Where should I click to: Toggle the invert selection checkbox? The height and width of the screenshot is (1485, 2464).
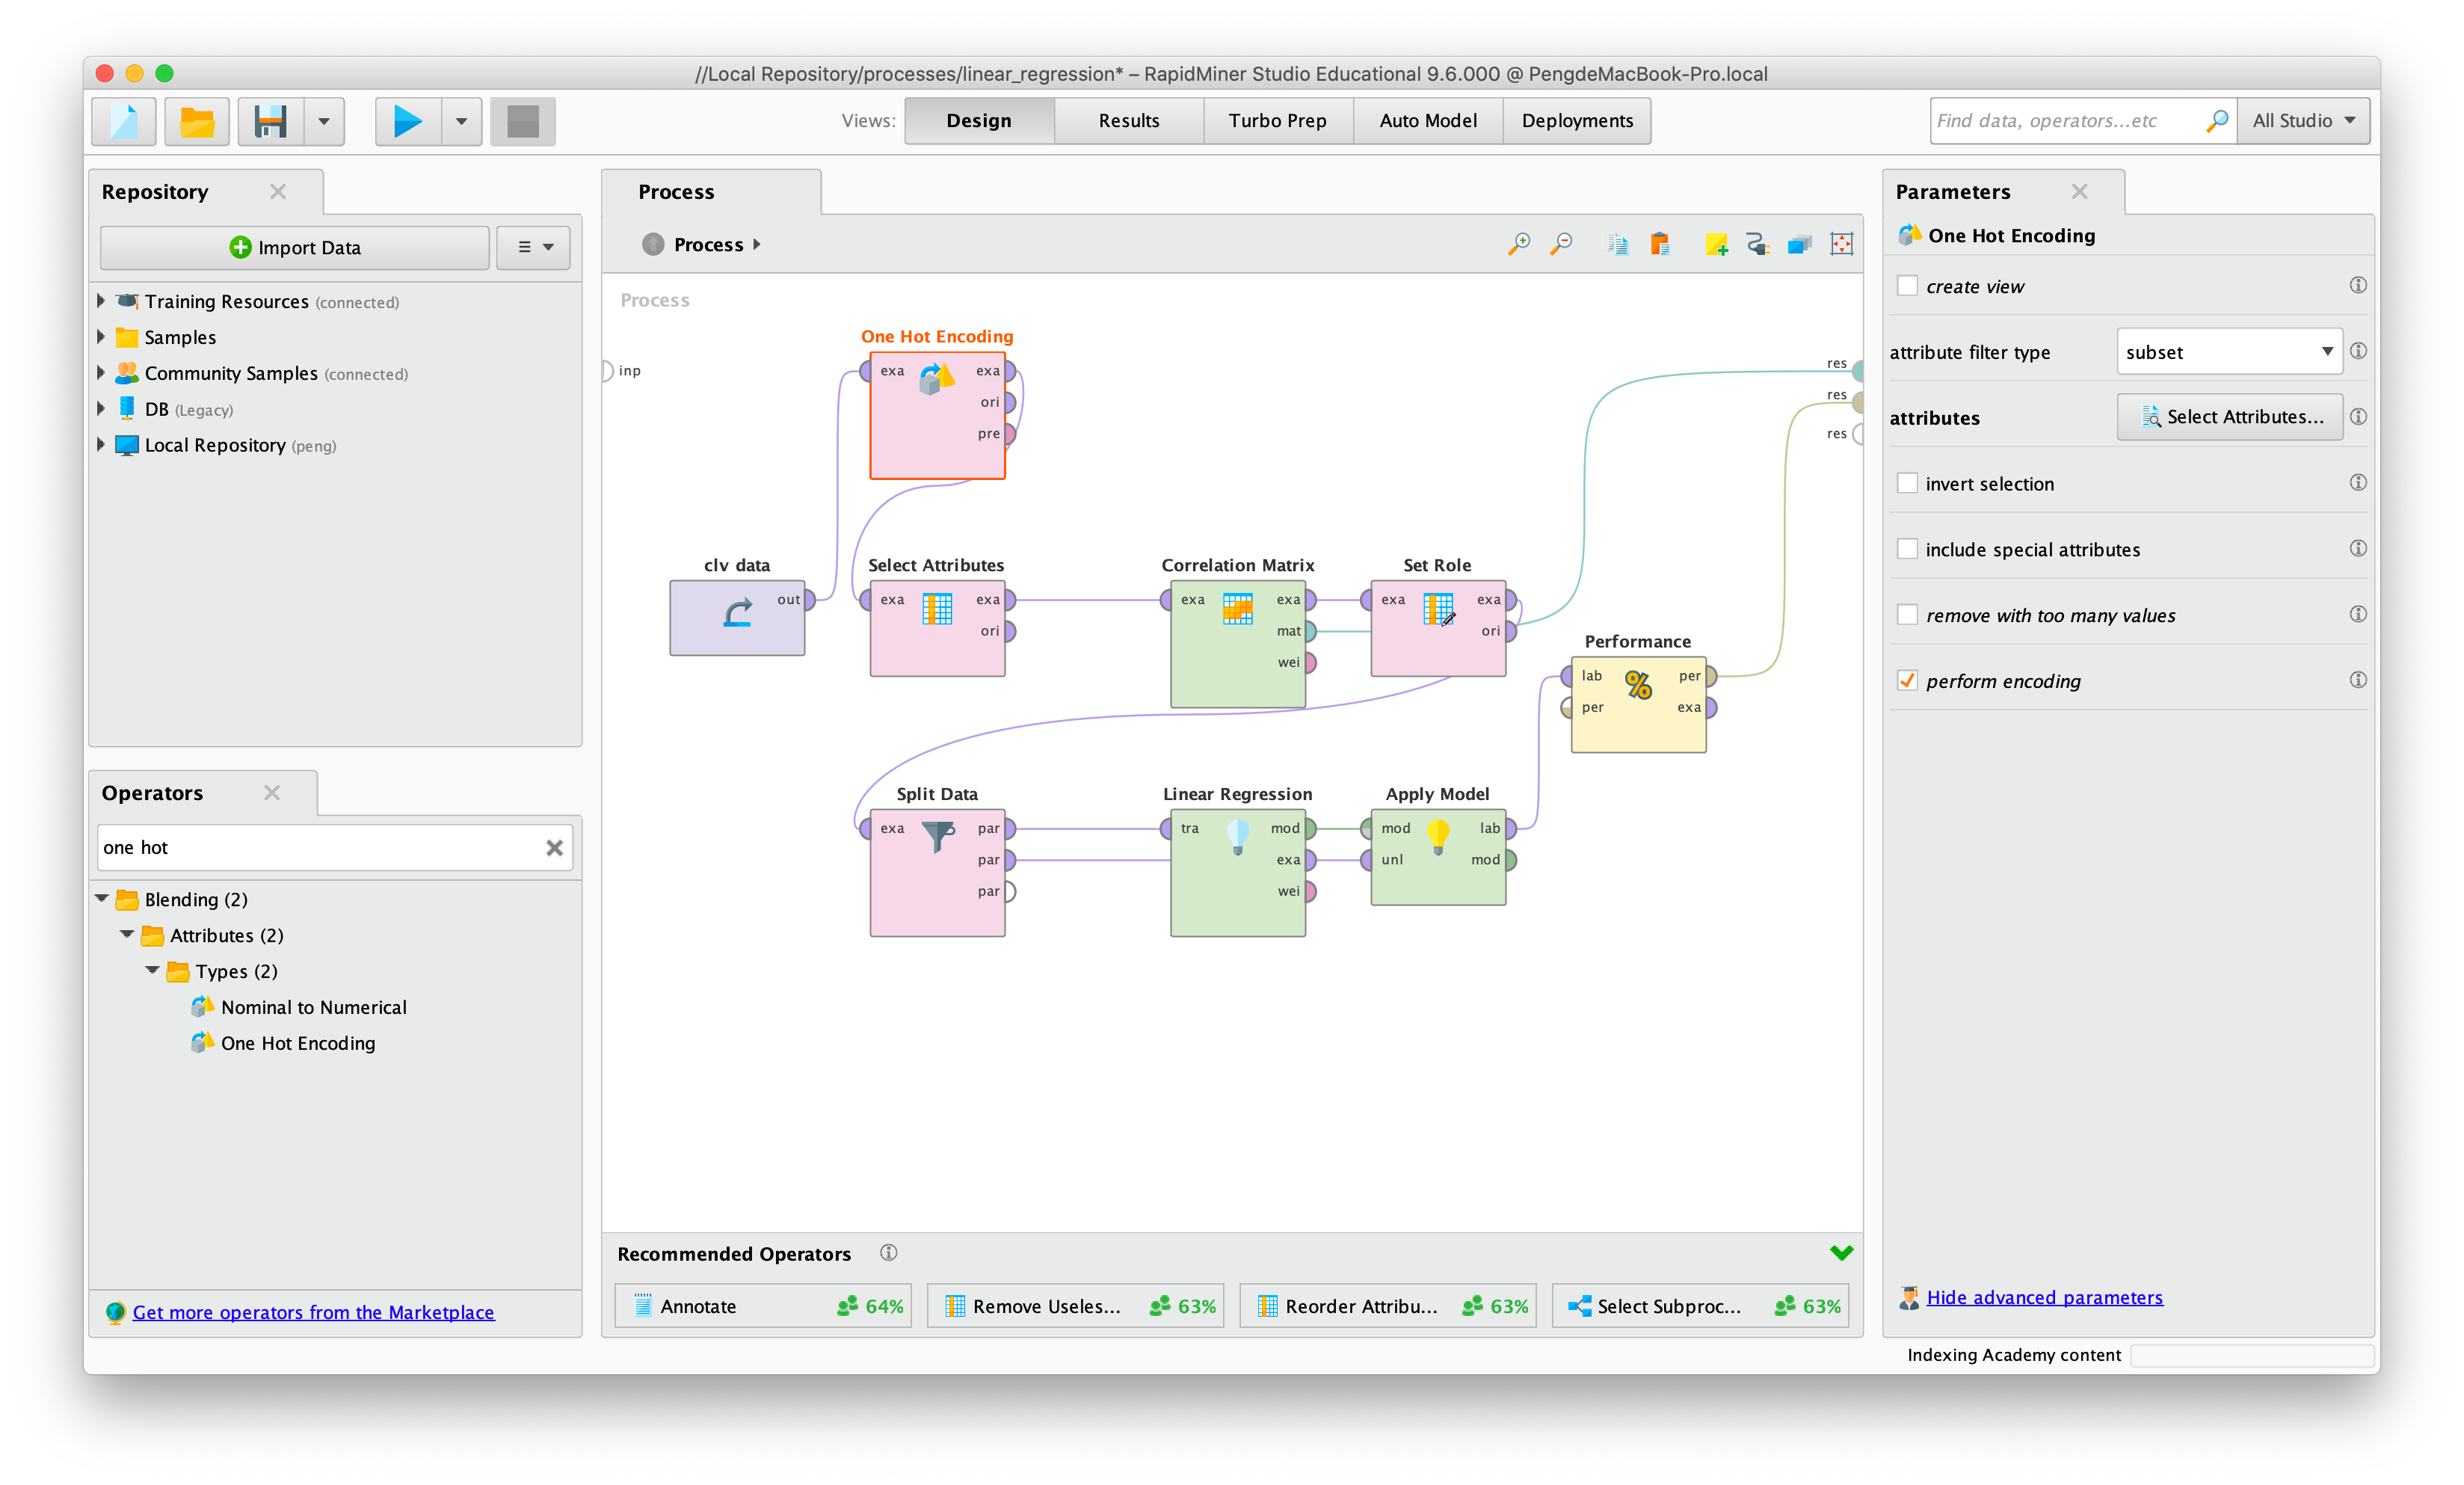1907,483
